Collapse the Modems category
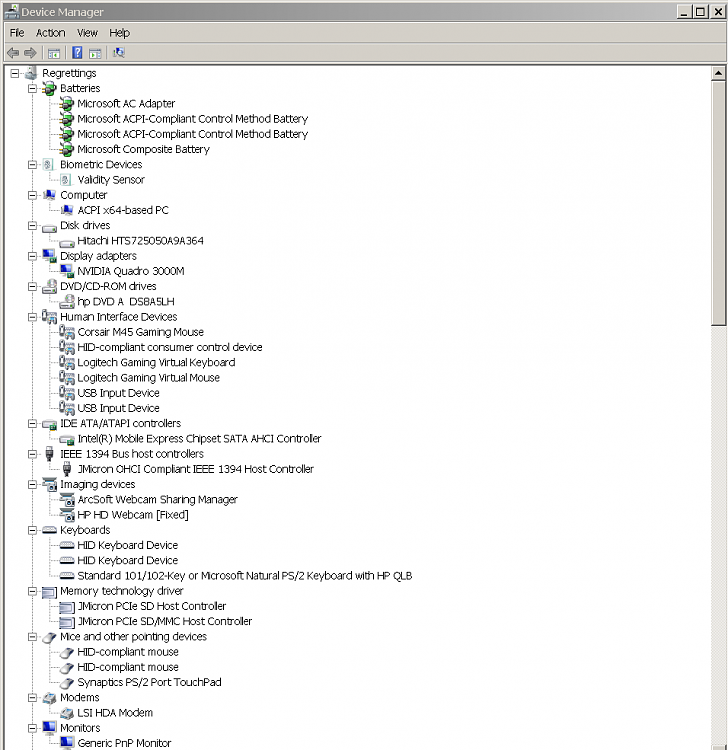Image resolution: width=728 pixels, height=750 pixels. 32,698
